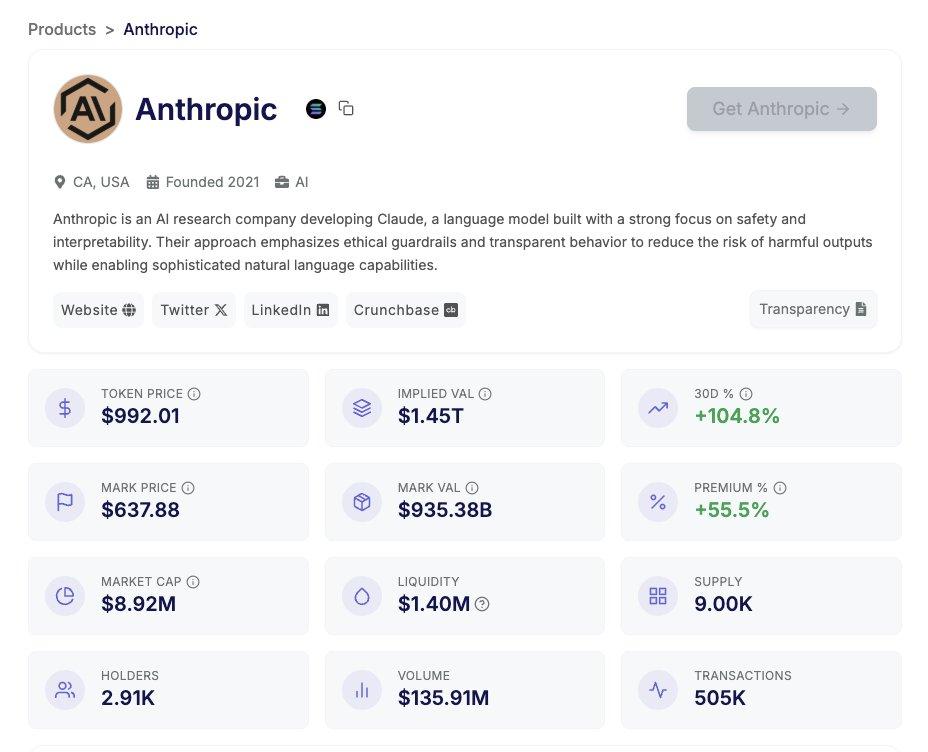View the Transparency report
928x752 pixels.
coord(812,309)
